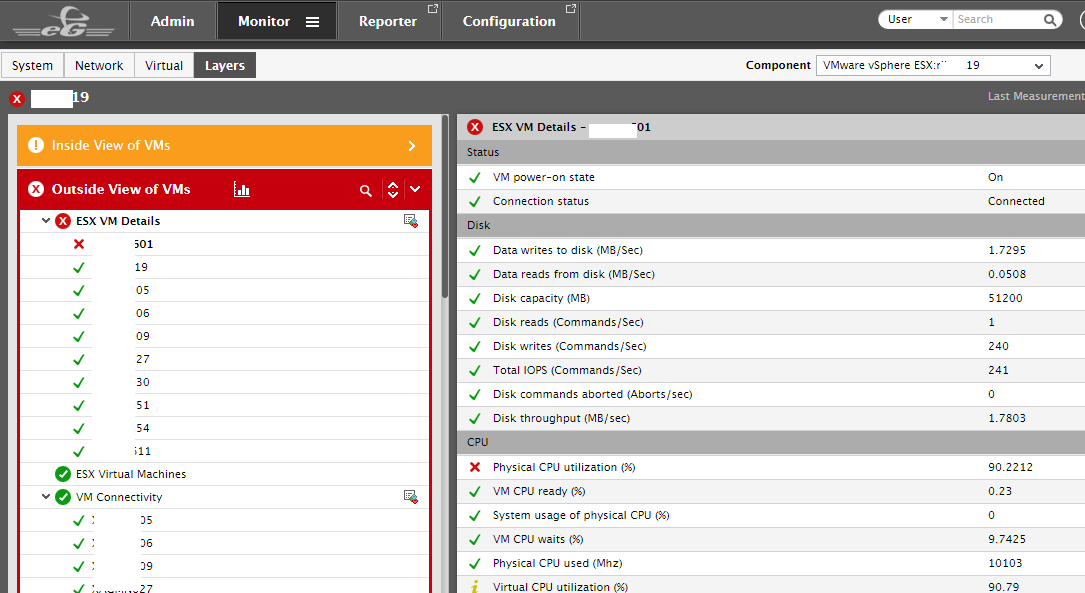Expand Inside View of VMs chevron
1085x593 pixels.
pos(412,146)
